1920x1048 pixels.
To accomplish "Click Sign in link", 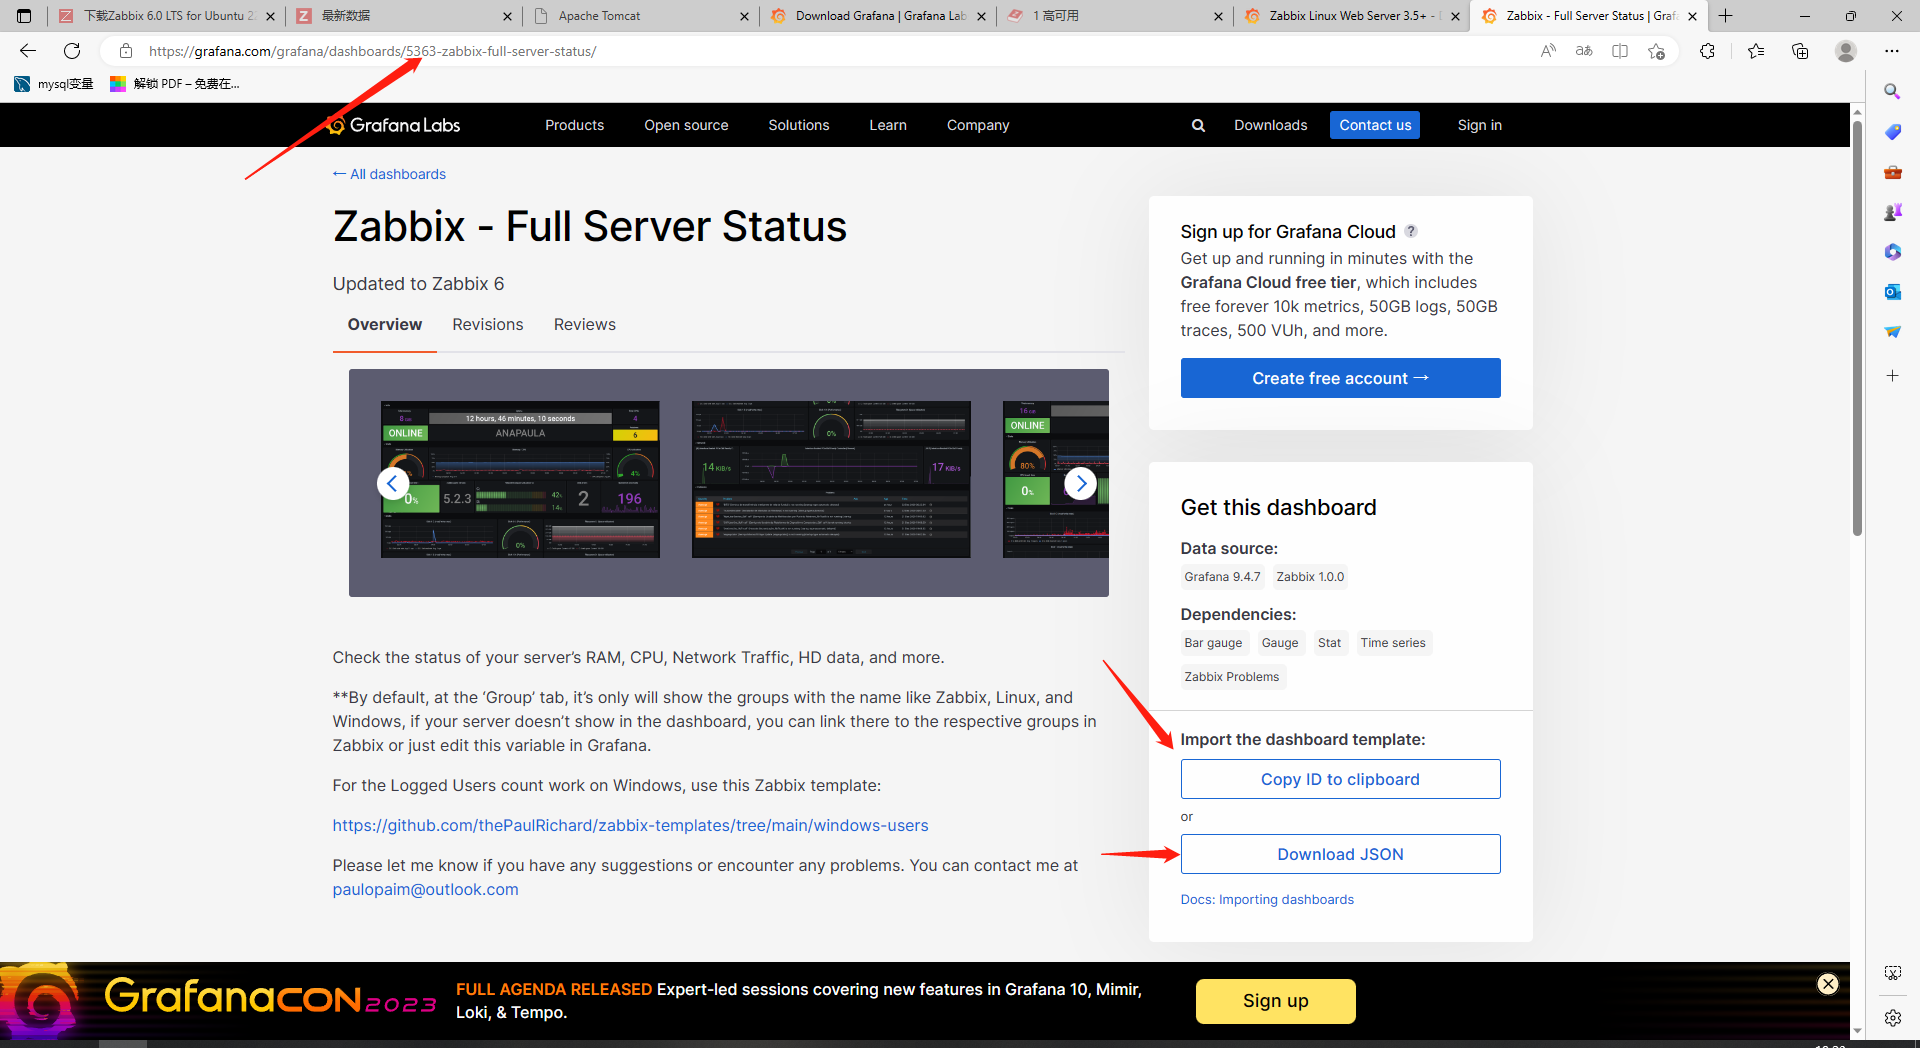I will (x=1480, y=125).
